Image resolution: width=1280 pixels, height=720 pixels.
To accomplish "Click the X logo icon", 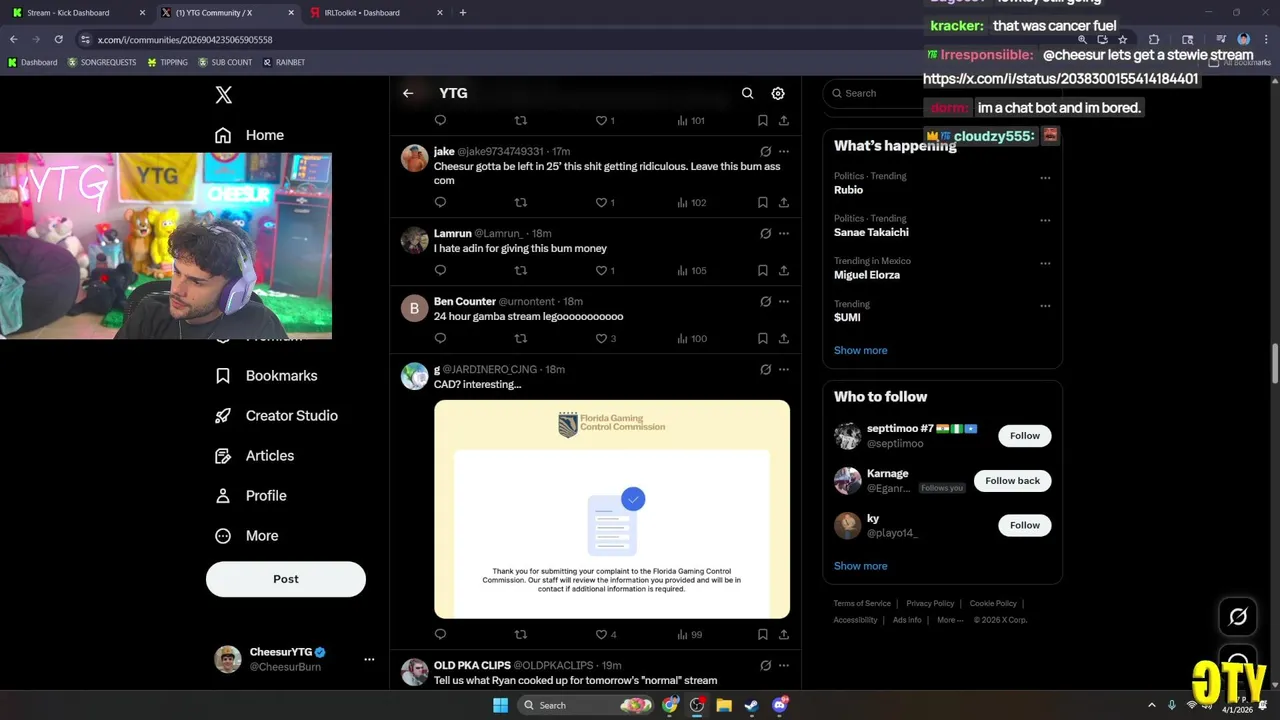I will pos(224,95).
